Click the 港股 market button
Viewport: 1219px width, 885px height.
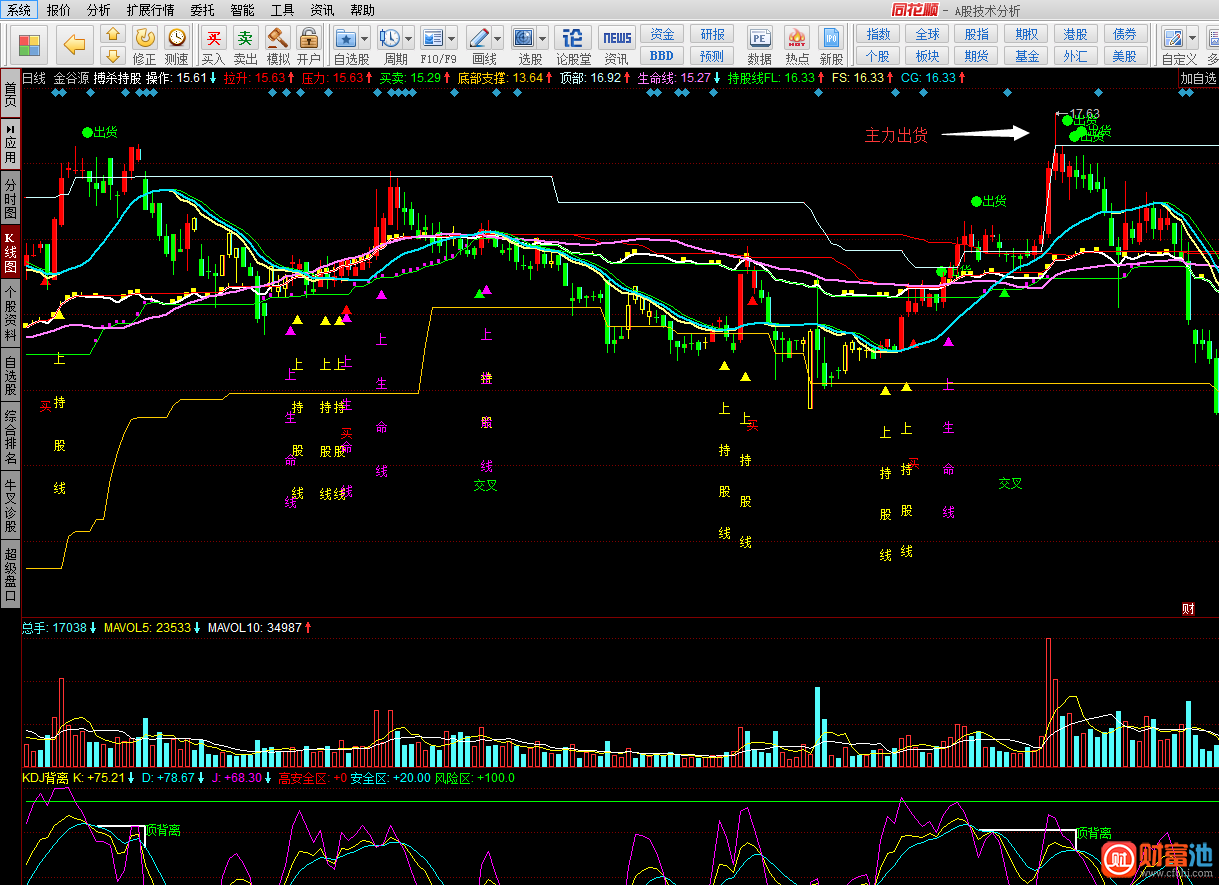tap(1076, 34)
